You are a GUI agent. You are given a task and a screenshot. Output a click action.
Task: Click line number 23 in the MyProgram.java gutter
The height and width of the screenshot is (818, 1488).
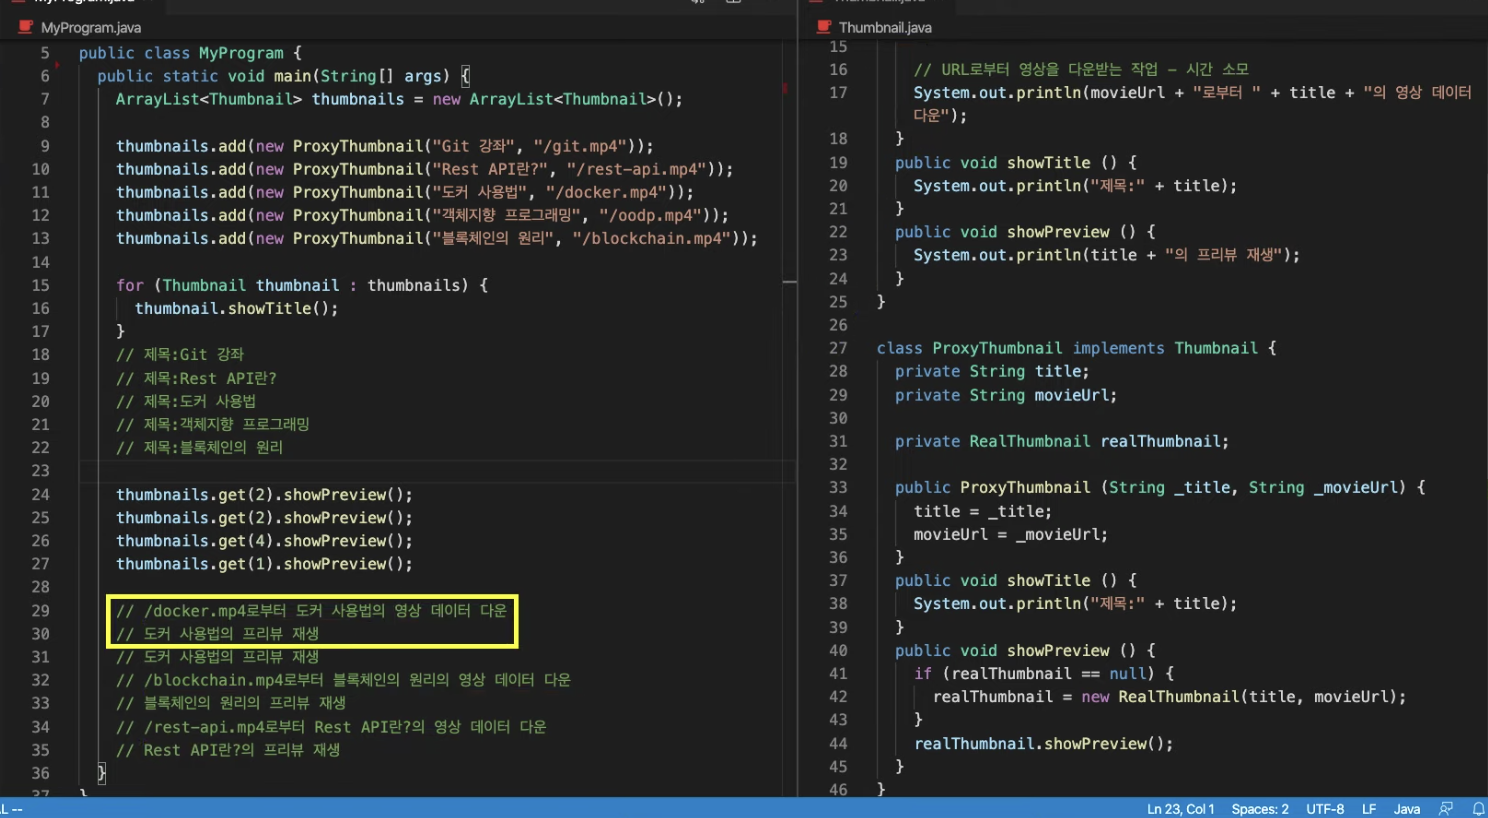40,471
